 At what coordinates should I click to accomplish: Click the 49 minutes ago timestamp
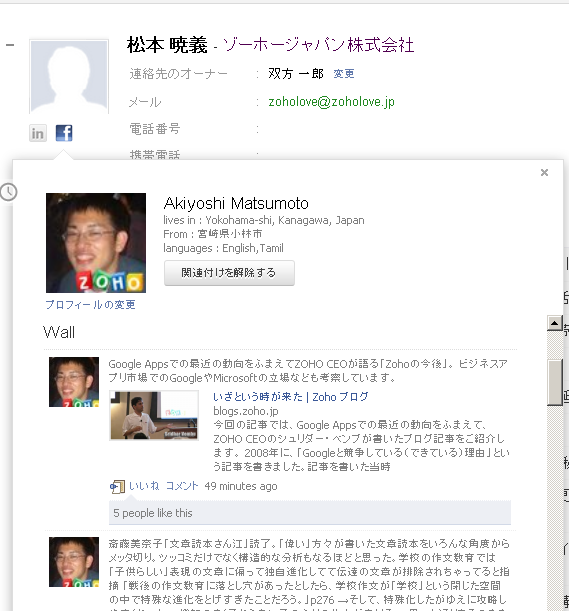point(241,486)
